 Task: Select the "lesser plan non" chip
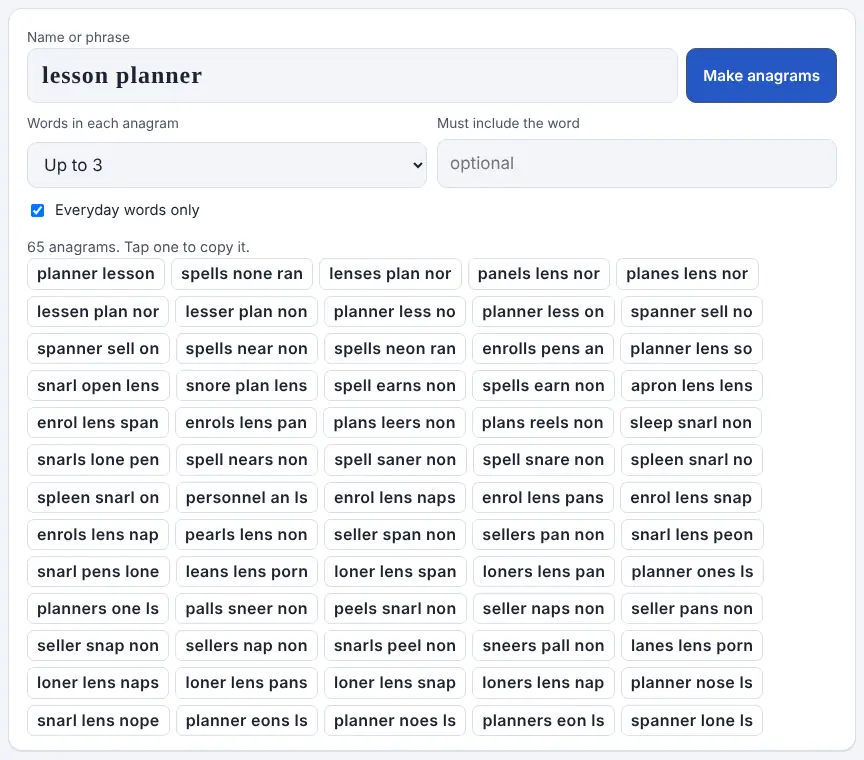(246, 312)
